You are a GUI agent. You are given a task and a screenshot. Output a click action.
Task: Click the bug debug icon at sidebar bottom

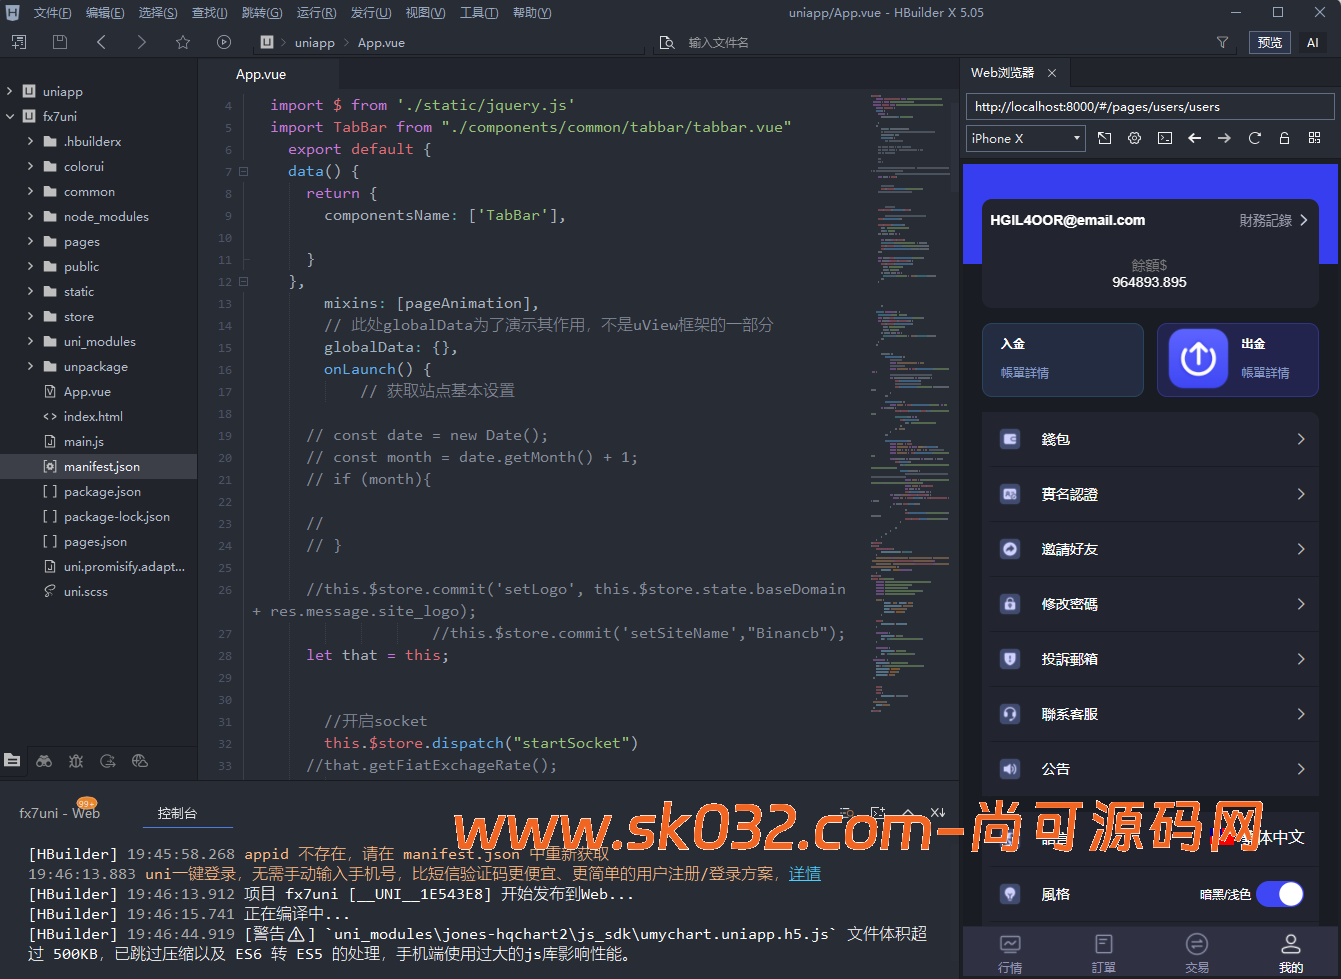(x=76, y=761)
